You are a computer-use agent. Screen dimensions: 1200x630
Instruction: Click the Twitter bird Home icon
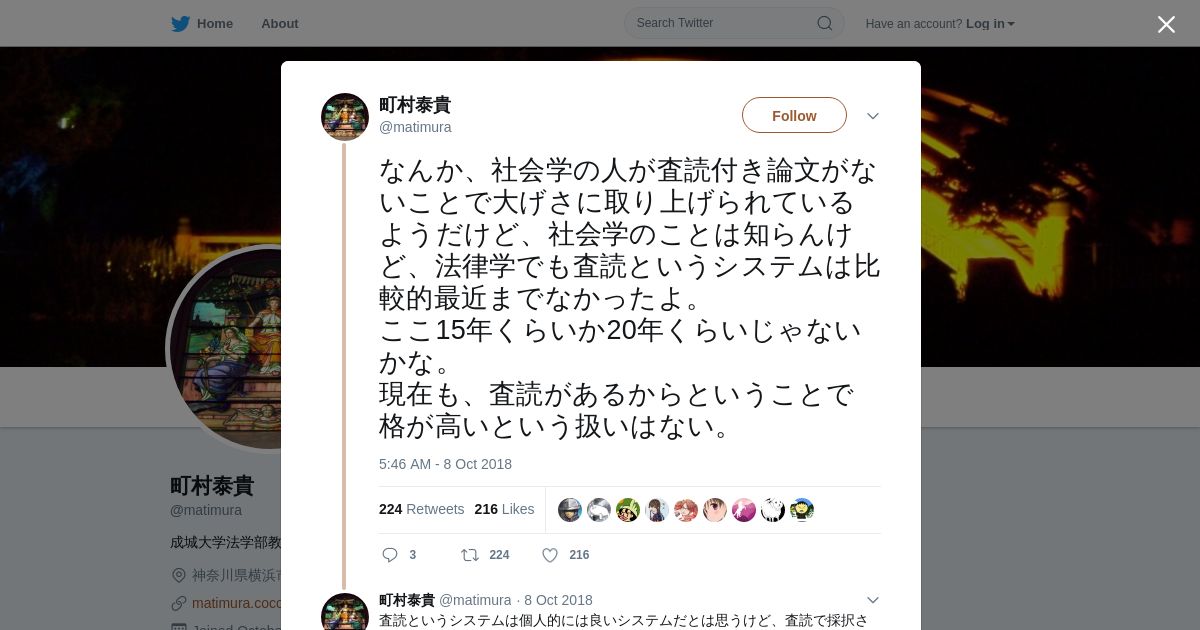(x=180, y=24)
